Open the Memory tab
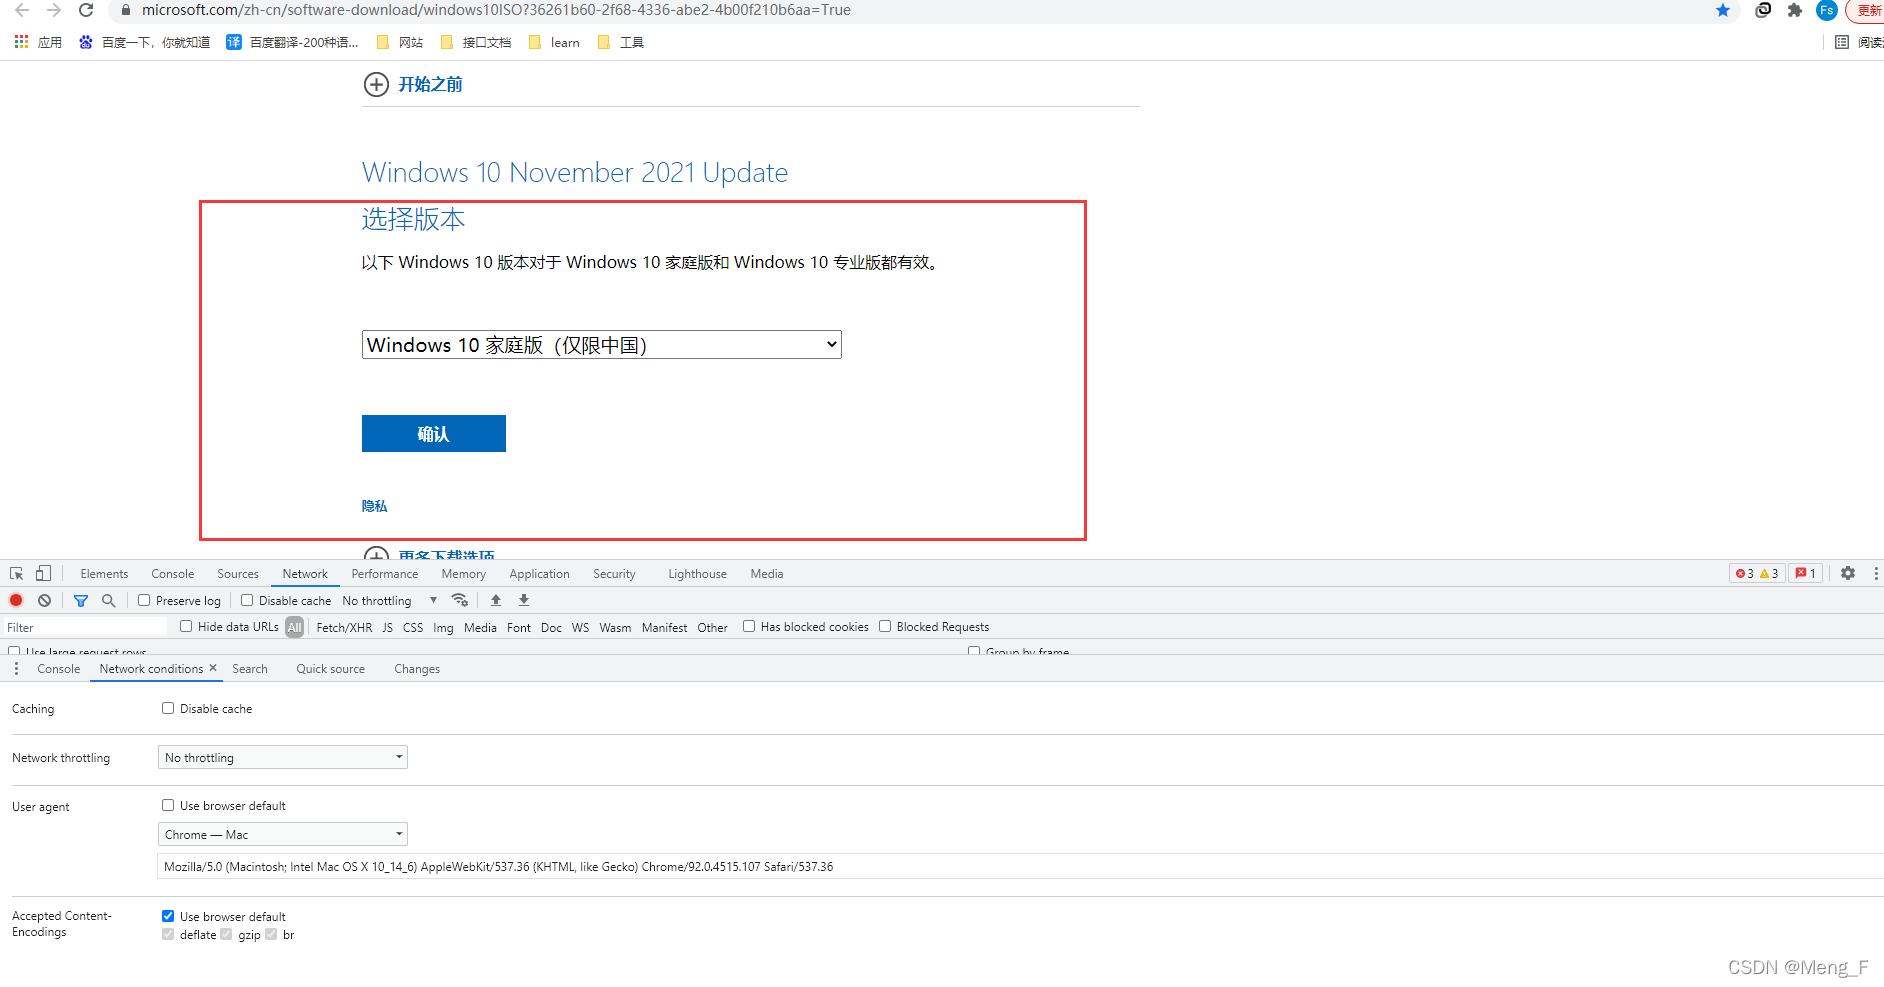This screenshot has height=987, width=1884. 463,574
